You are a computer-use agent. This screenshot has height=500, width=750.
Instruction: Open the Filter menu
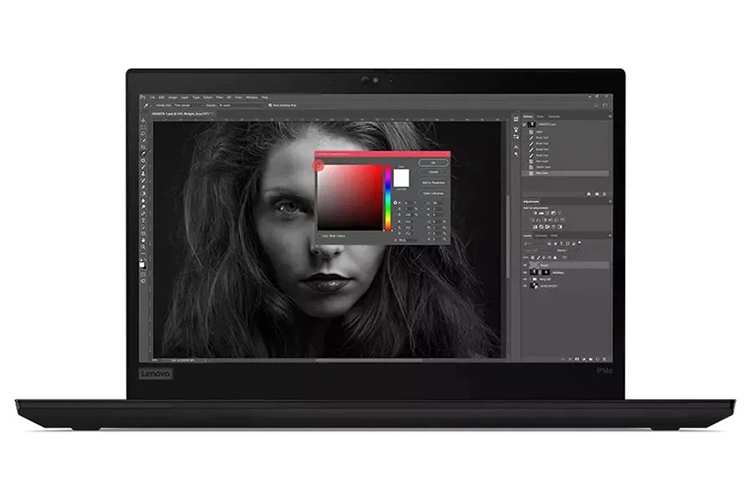coord(220,98)
